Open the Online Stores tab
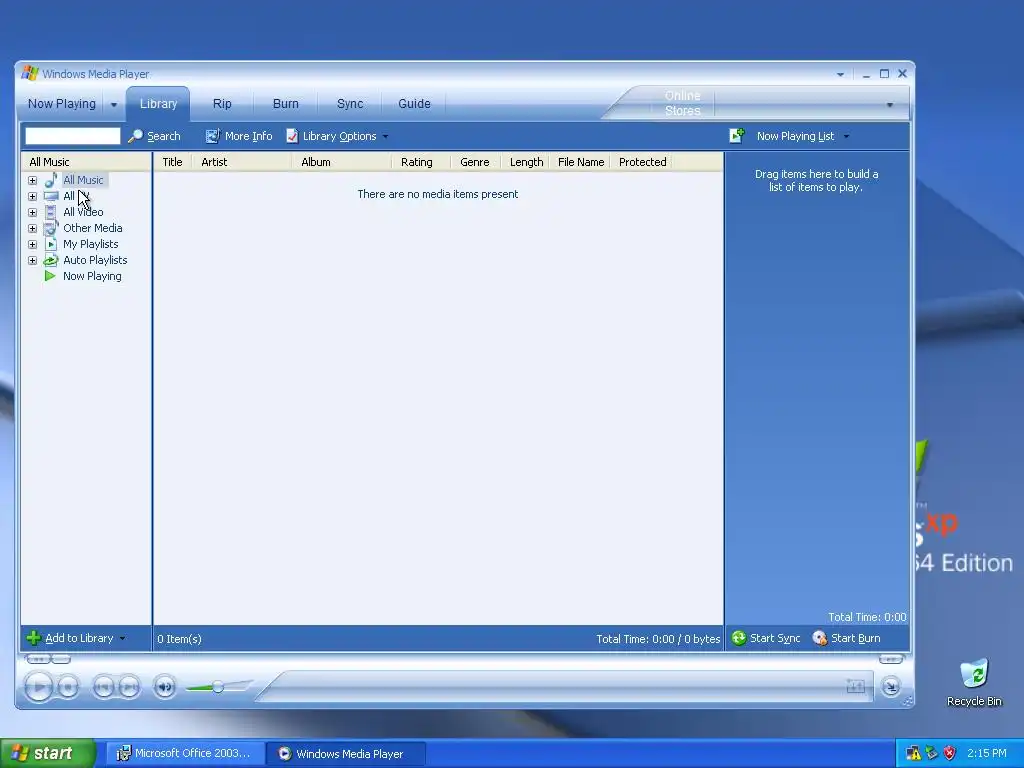The width and height of the screenshot is (1024, 768). (682, 103)
